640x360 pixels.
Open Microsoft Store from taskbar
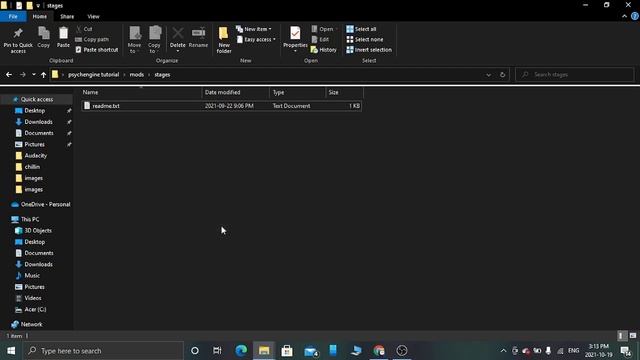tap(287, 351)
